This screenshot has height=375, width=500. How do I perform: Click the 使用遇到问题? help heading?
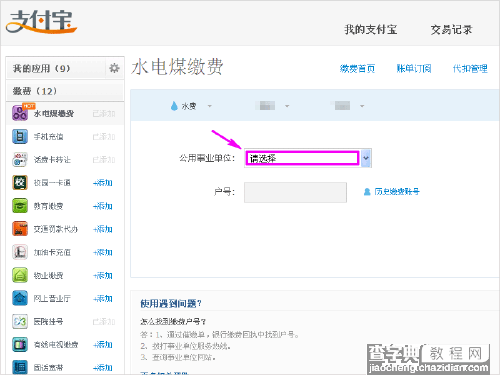tap(171, 303)
